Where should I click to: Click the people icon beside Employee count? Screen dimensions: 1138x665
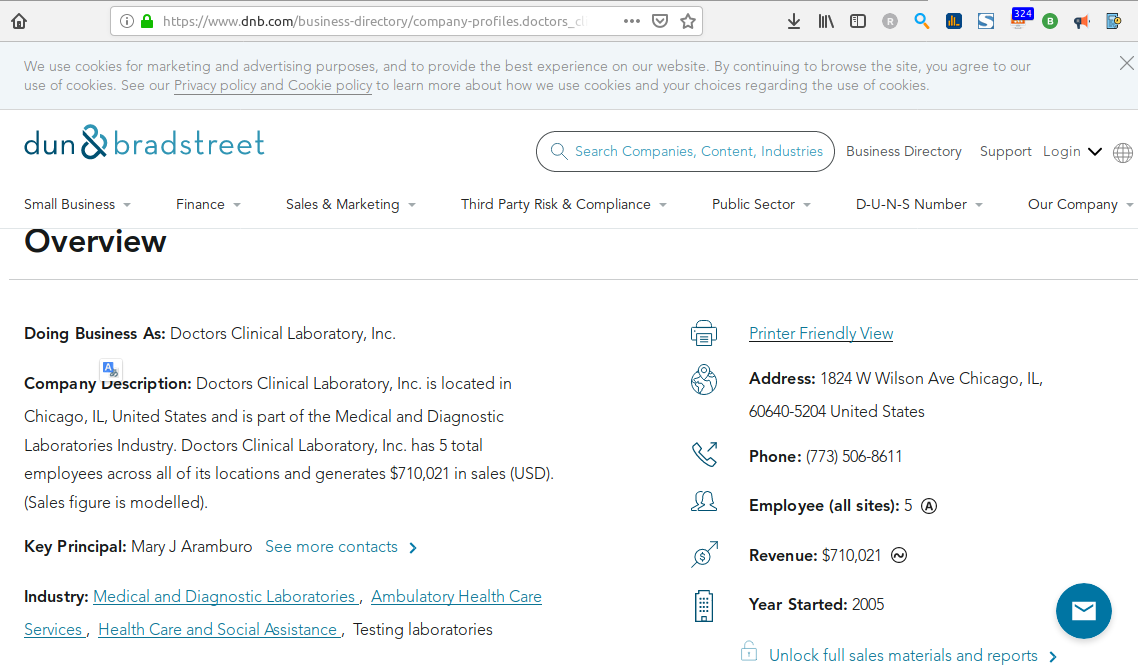(703, 502)
